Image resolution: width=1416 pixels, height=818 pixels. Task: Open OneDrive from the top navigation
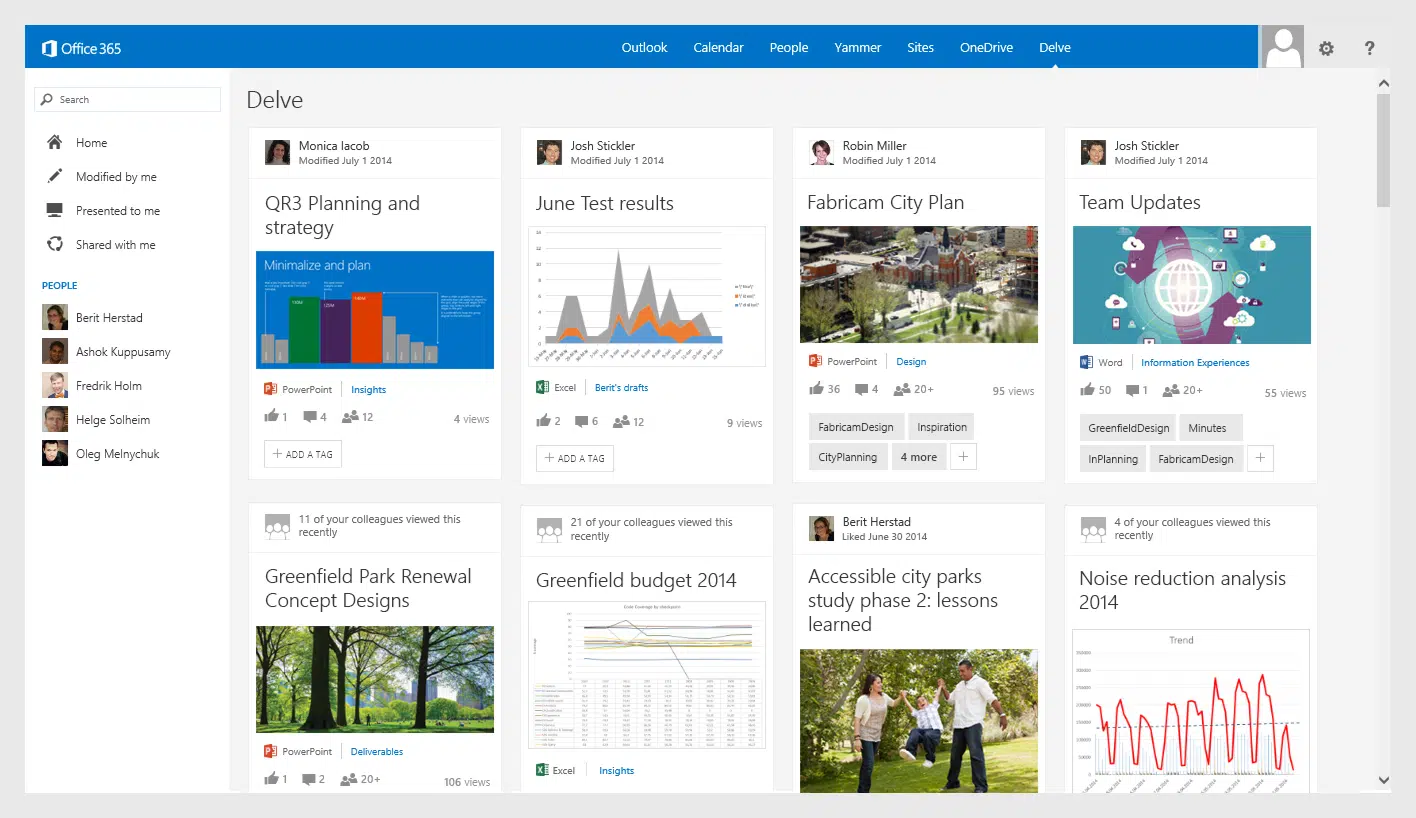(x=987, y=47)
